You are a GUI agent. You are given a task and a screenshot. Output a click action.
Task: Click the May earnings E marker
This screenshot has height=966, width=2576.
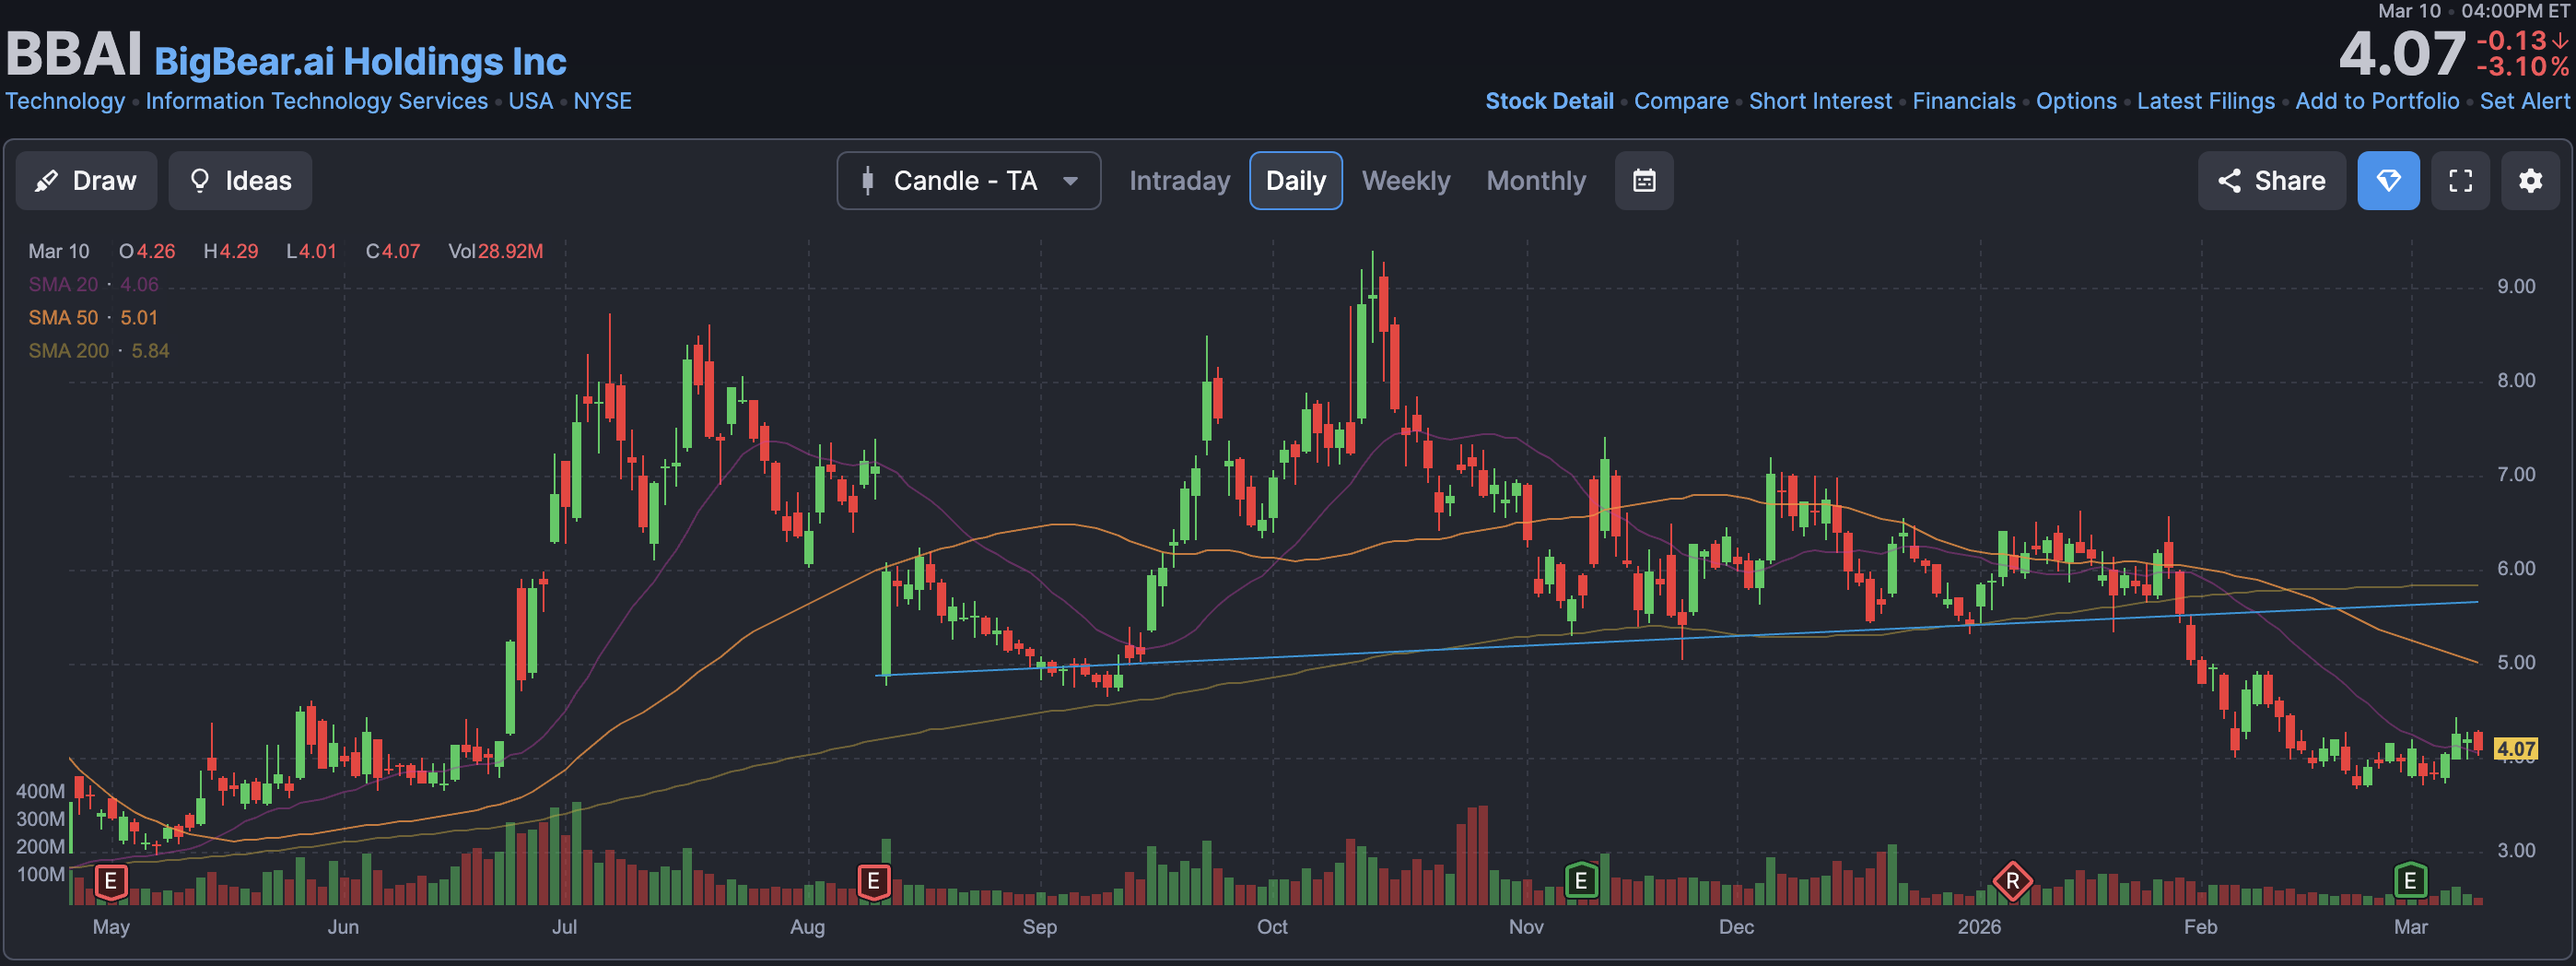111,881
